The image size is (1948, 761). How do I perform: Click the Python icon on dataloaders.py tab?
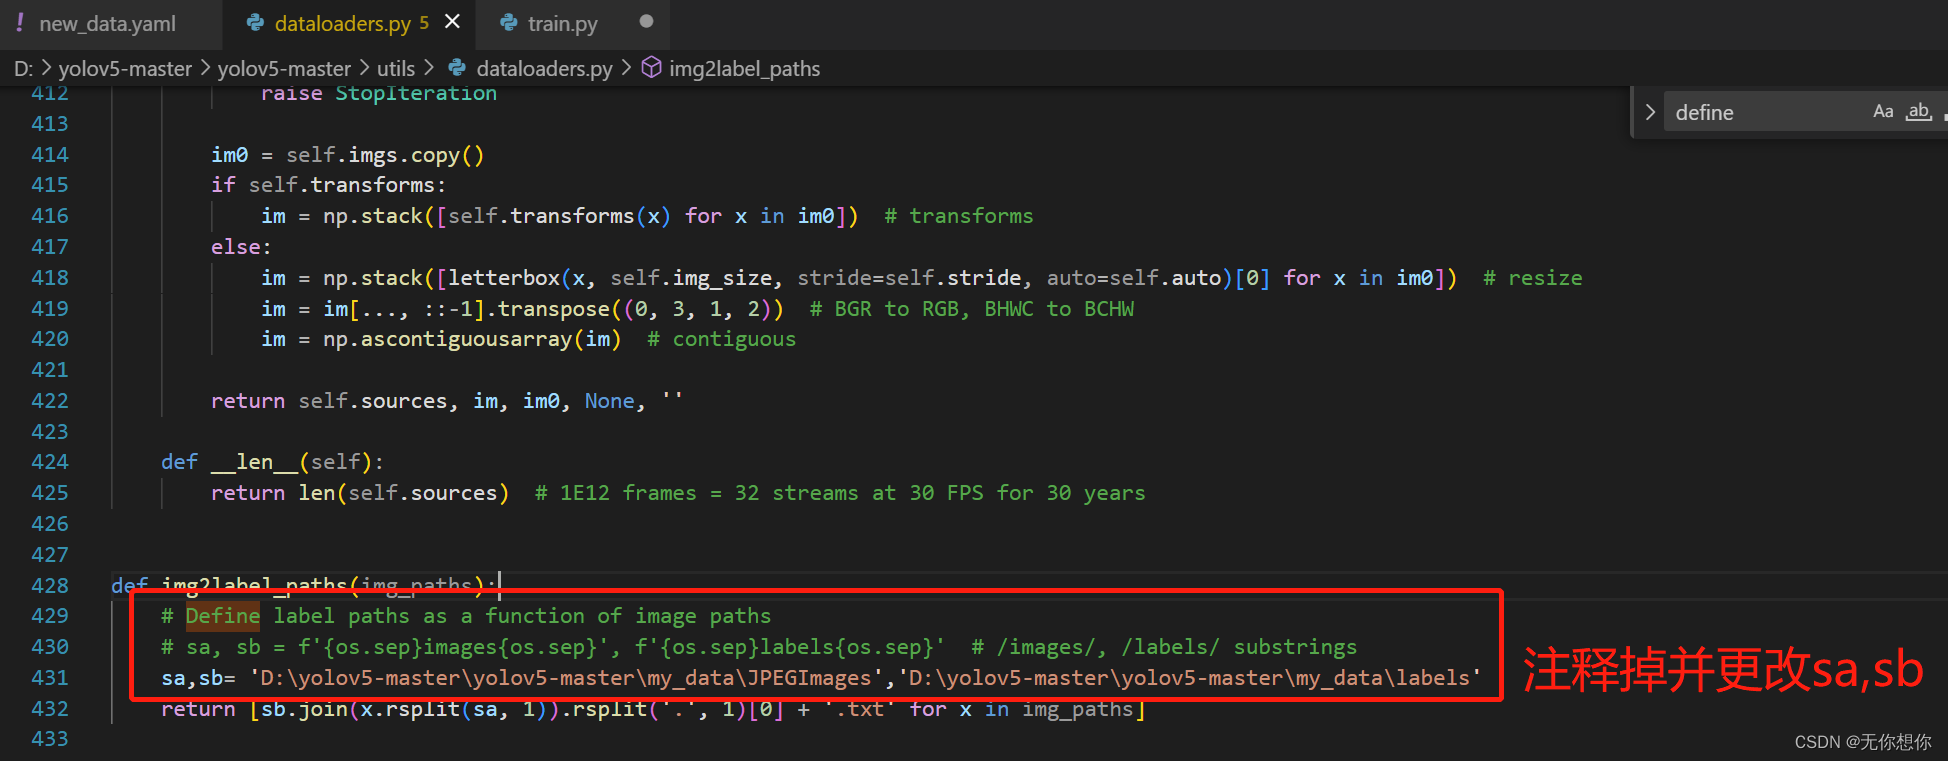[x=256, y=23]
